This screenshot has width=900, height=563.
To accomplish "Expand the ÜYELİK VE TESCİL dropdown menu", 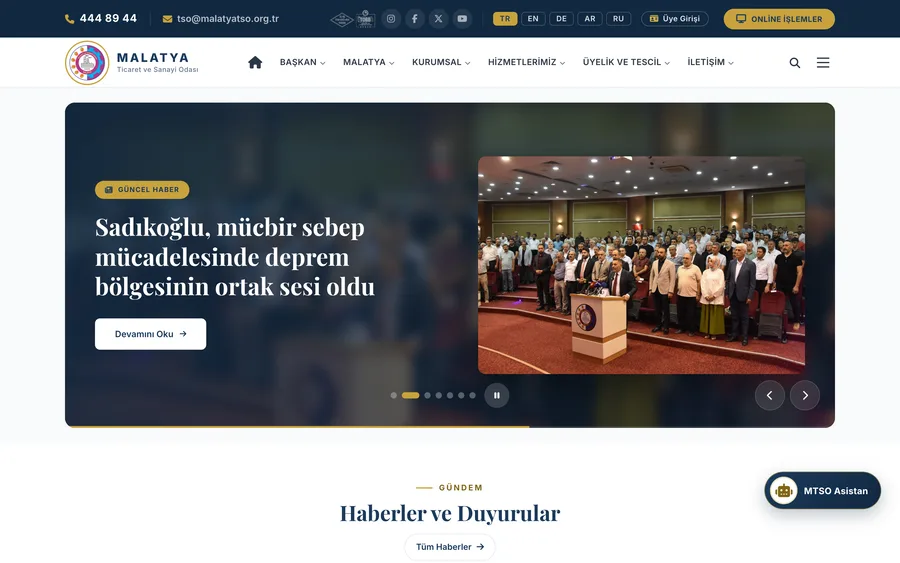I will [x=626, y=62].
